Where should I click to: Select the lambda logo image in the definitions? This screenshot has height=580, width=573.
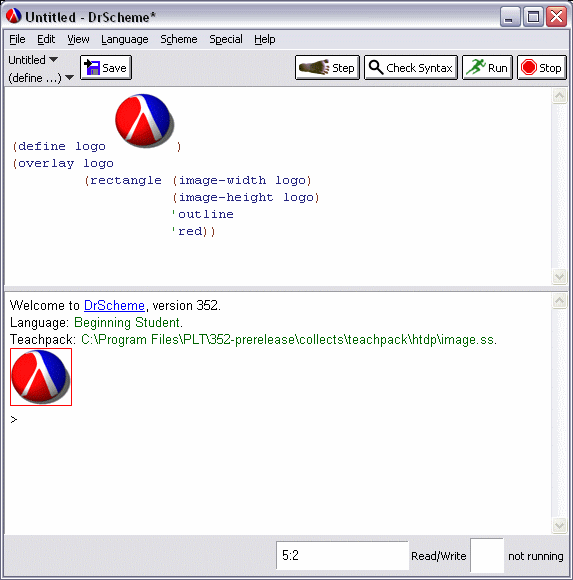(145, 121)
